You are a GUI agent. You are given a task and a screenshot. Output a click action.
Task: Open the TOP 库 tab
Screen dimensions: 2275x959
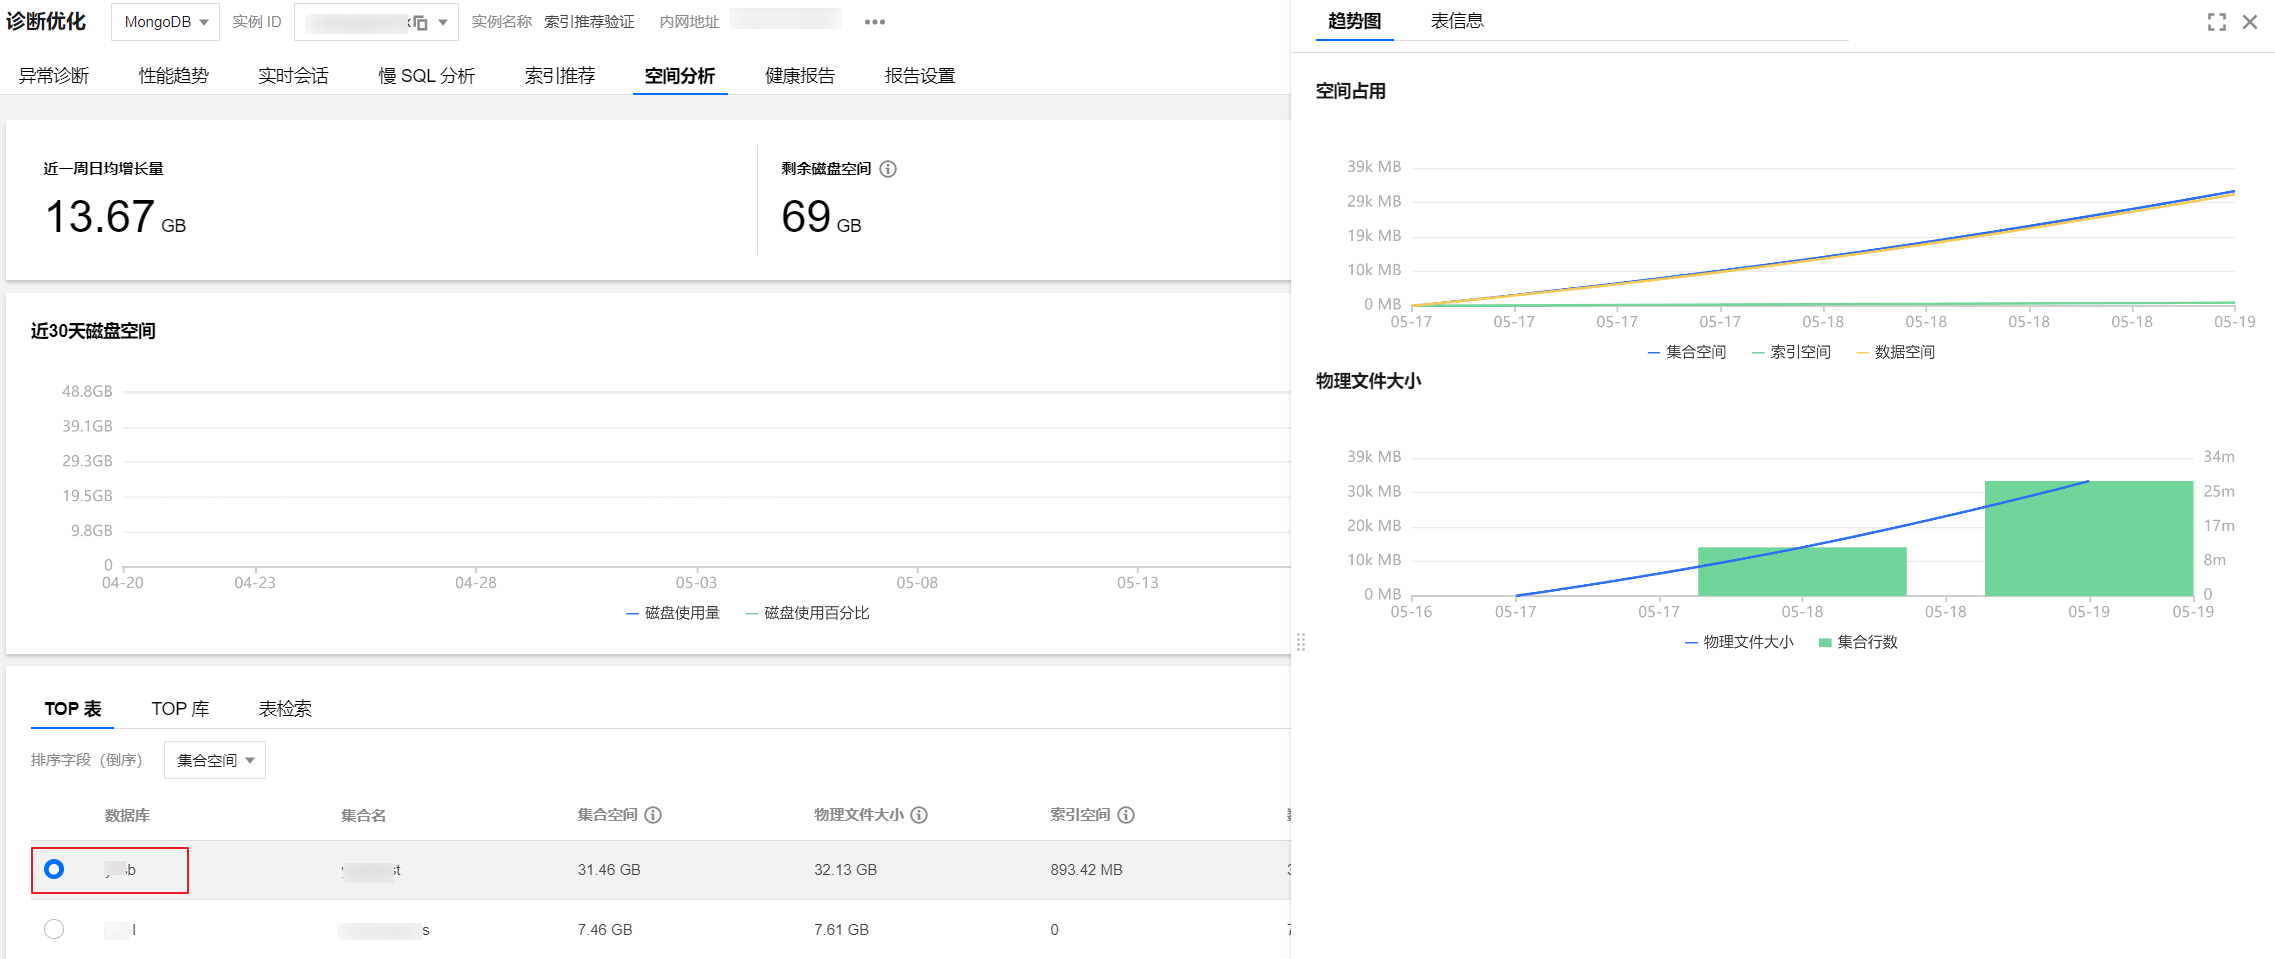pos(180,709)
